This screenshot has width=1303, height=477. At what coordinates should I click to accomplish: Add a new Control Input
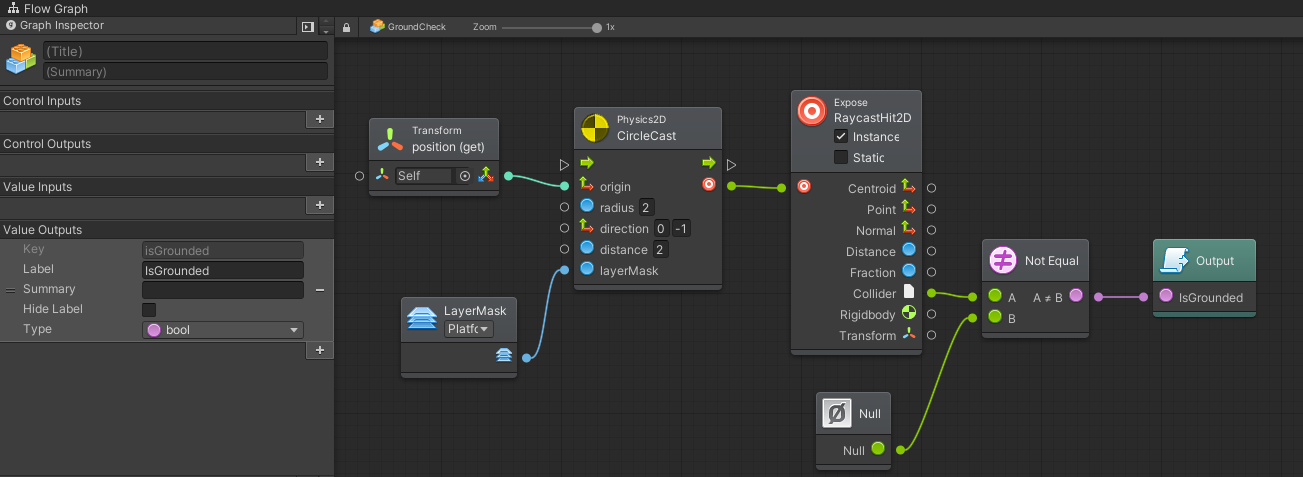coord(319,119)
